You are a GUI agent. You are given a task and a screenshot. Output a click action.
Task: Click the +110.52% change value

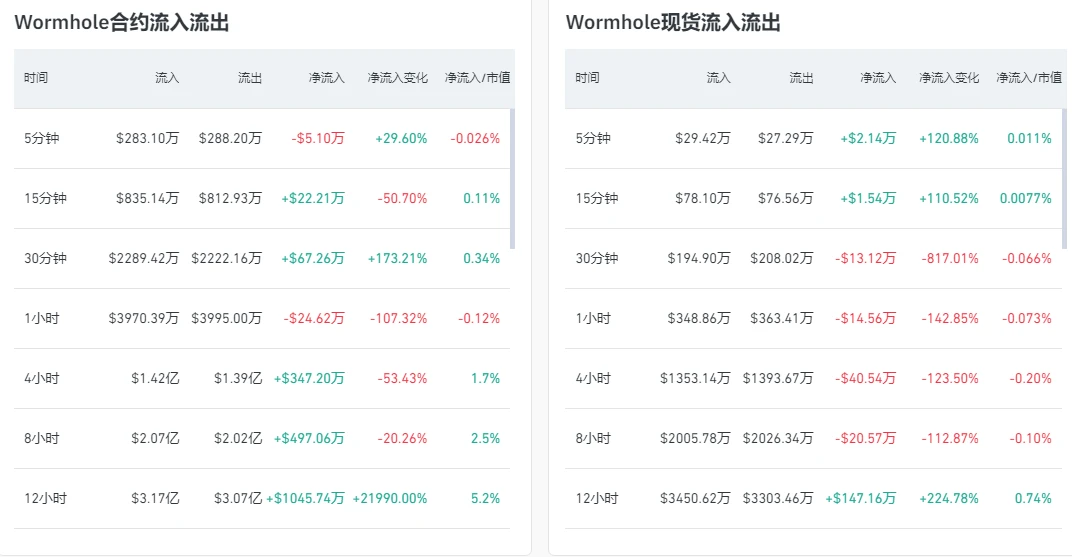tap(949, 199)
